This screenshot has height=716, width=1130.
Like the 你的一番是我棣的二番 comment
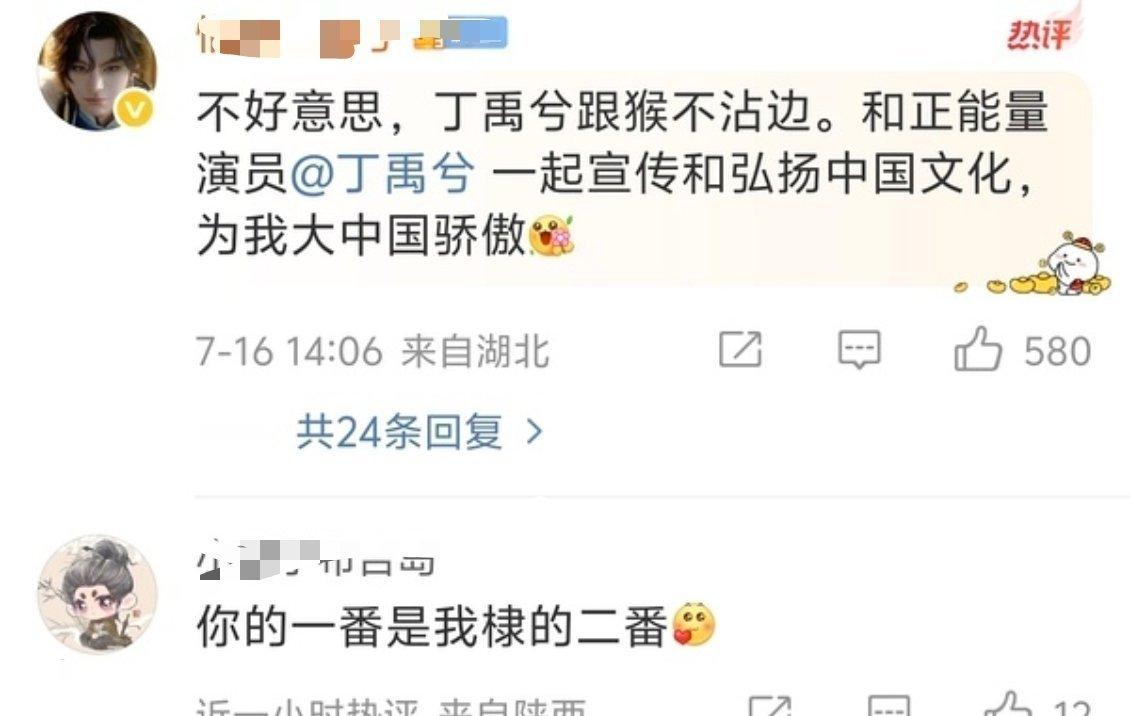coord(1007,704)
